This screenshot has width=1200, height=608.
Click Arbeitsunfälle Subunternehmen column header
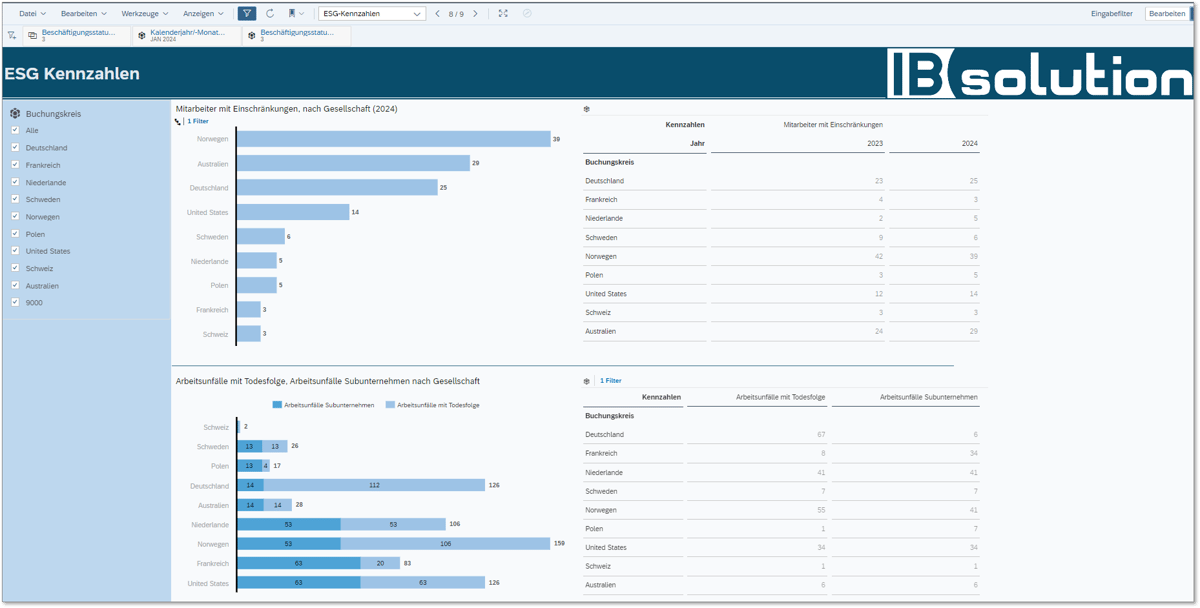pyautogui.click(x=929, y=397)
